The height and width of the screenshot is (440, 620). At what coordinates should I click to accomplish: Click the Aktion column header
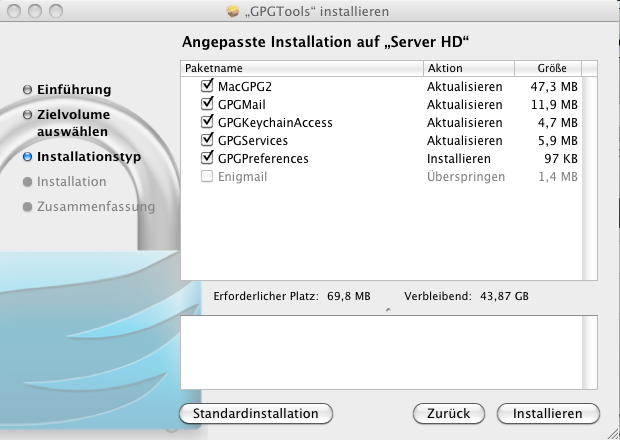tap(469, 68)
